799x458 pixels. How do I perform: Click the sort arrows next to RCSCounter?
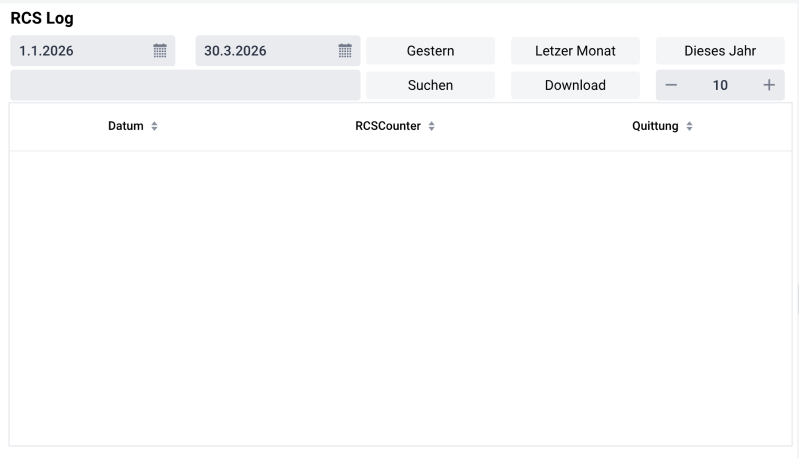(x=431, y=127)
